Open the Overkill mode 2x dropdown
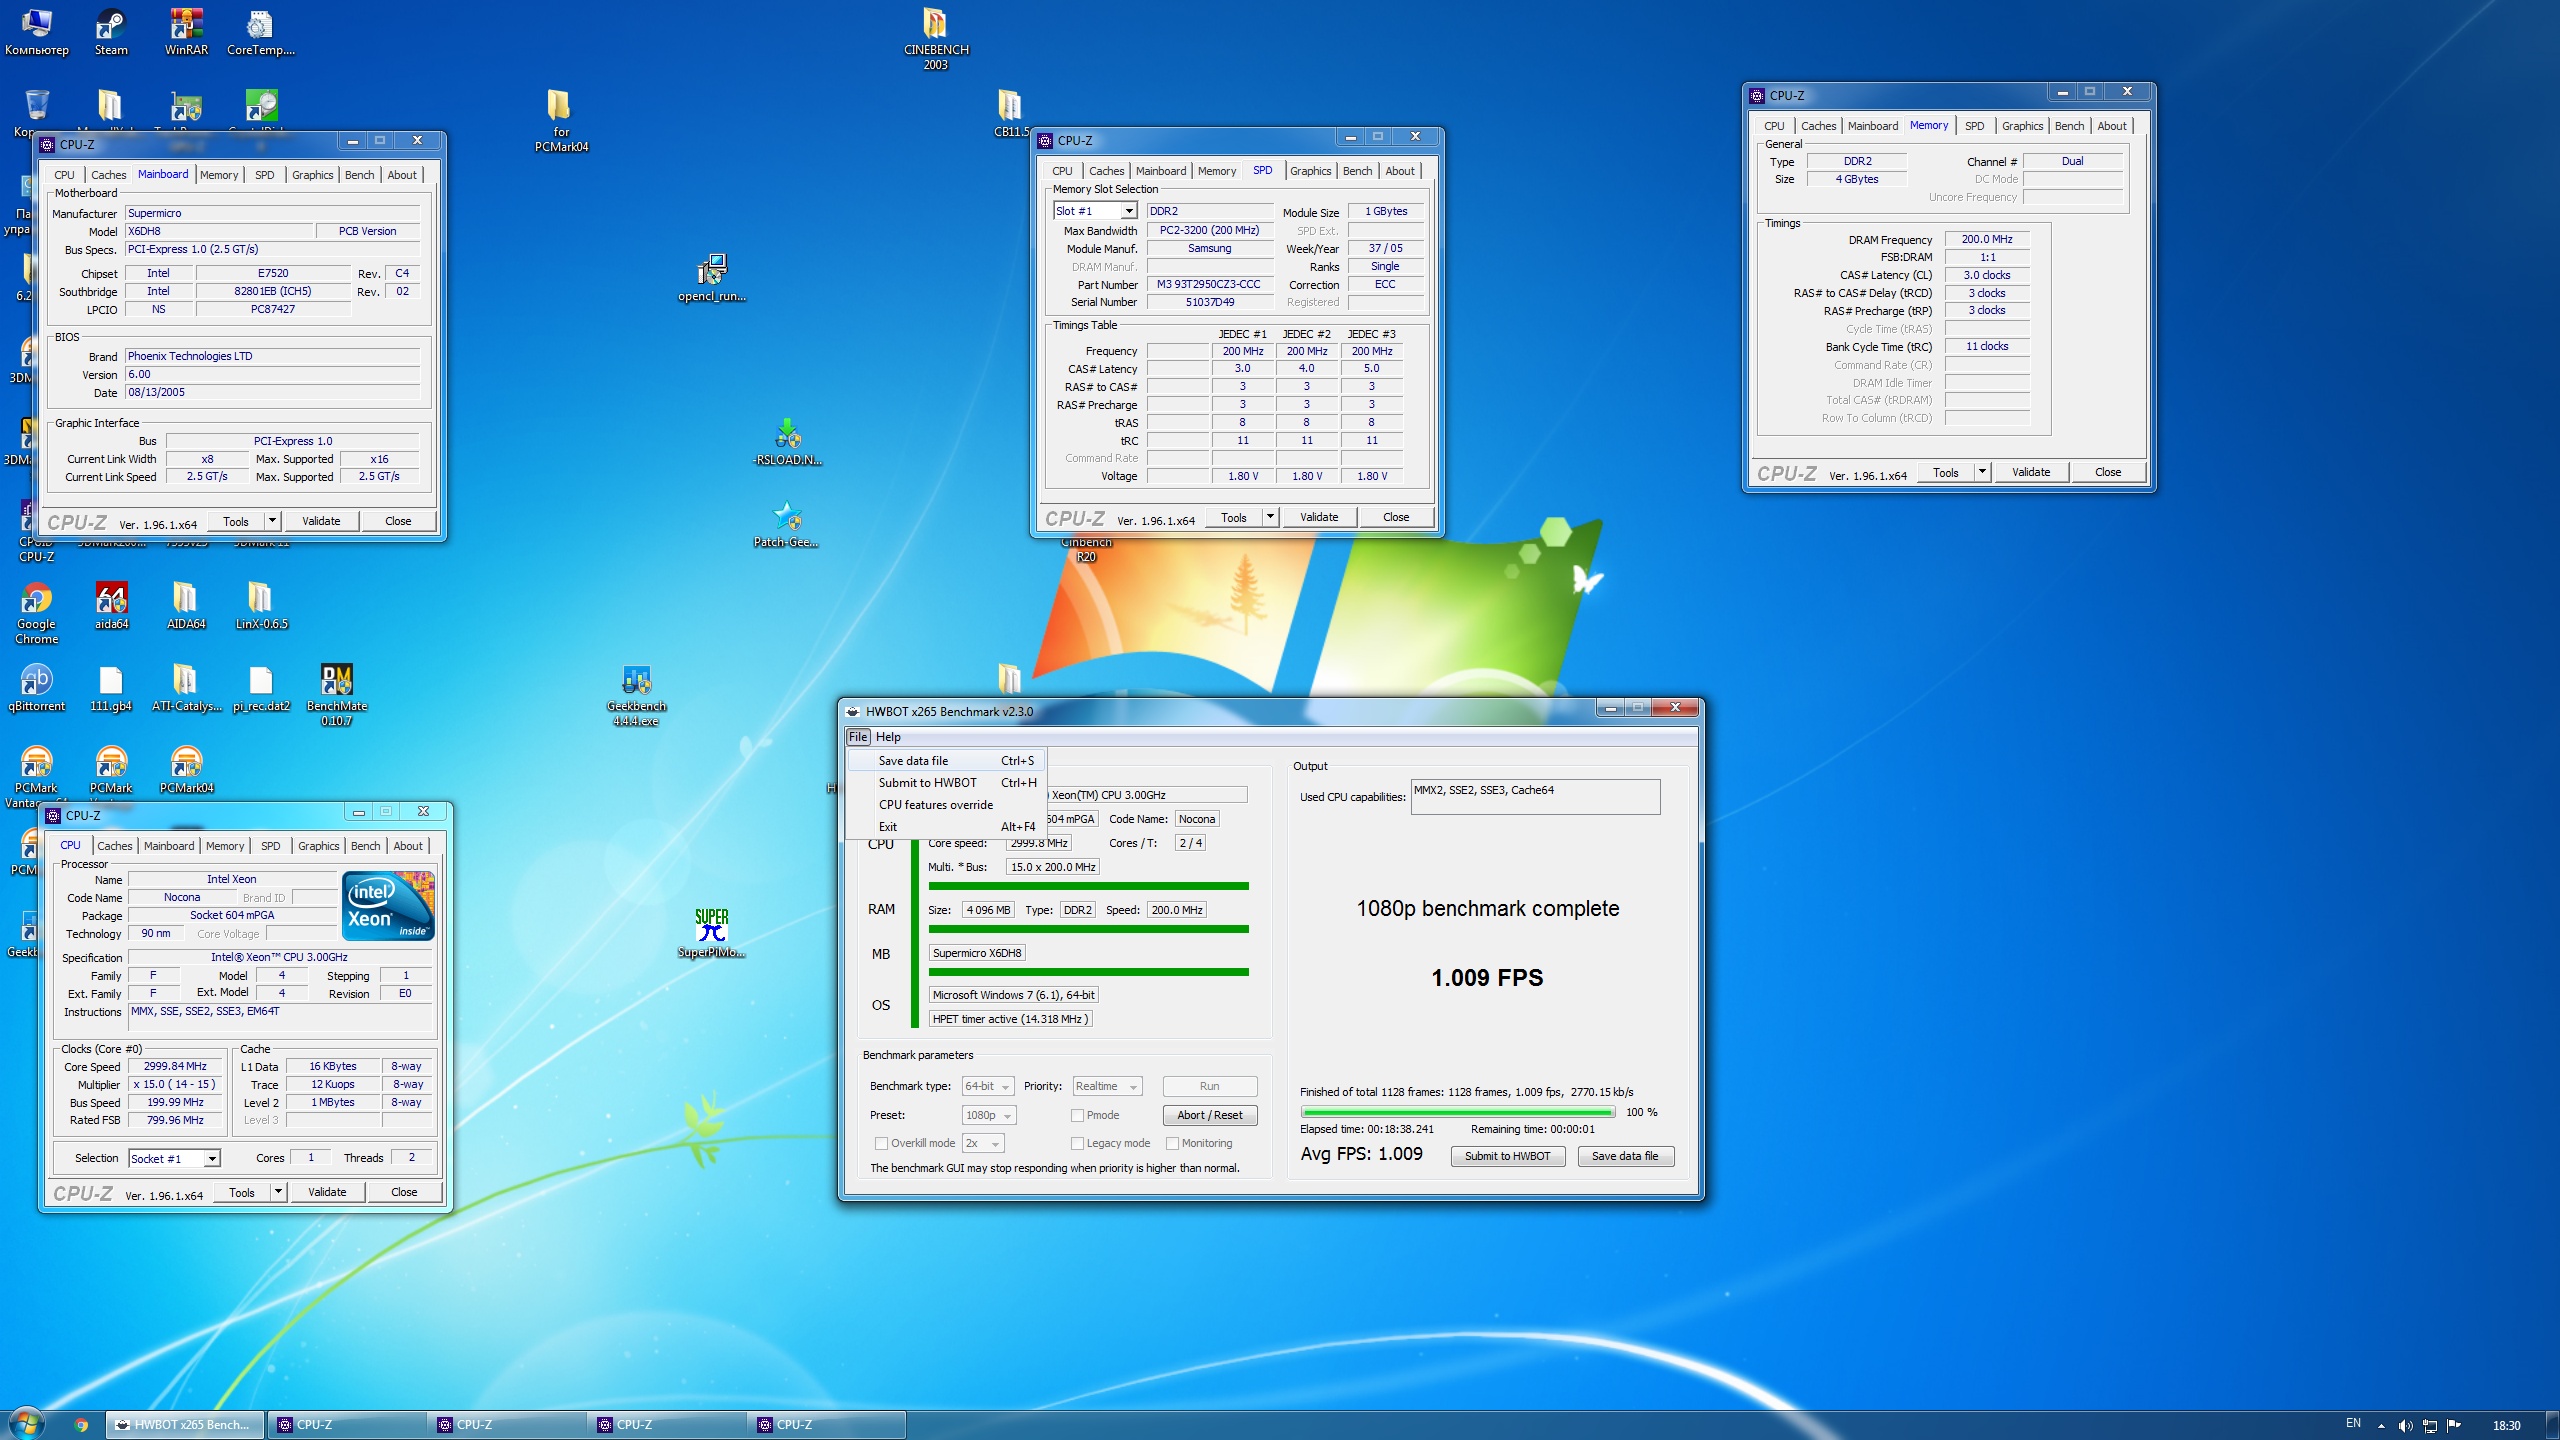 (x=983, y=1143)
